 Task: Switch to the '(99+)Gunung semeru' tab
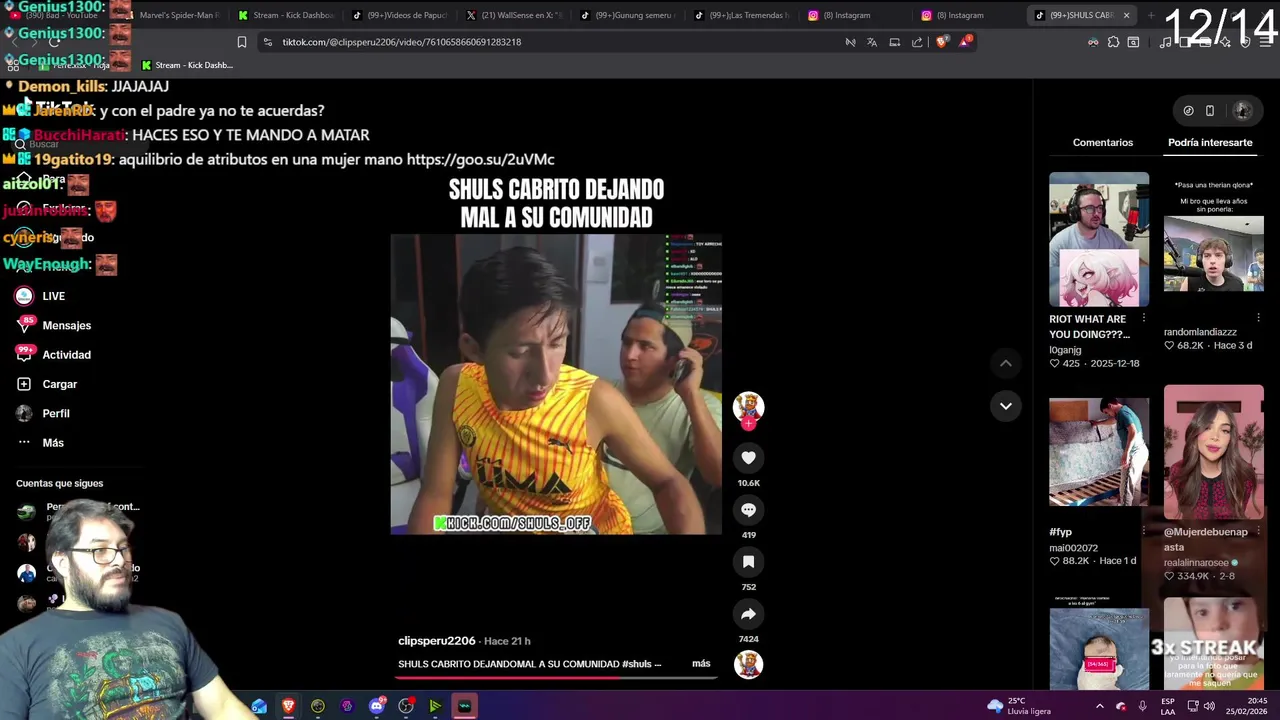629,15
